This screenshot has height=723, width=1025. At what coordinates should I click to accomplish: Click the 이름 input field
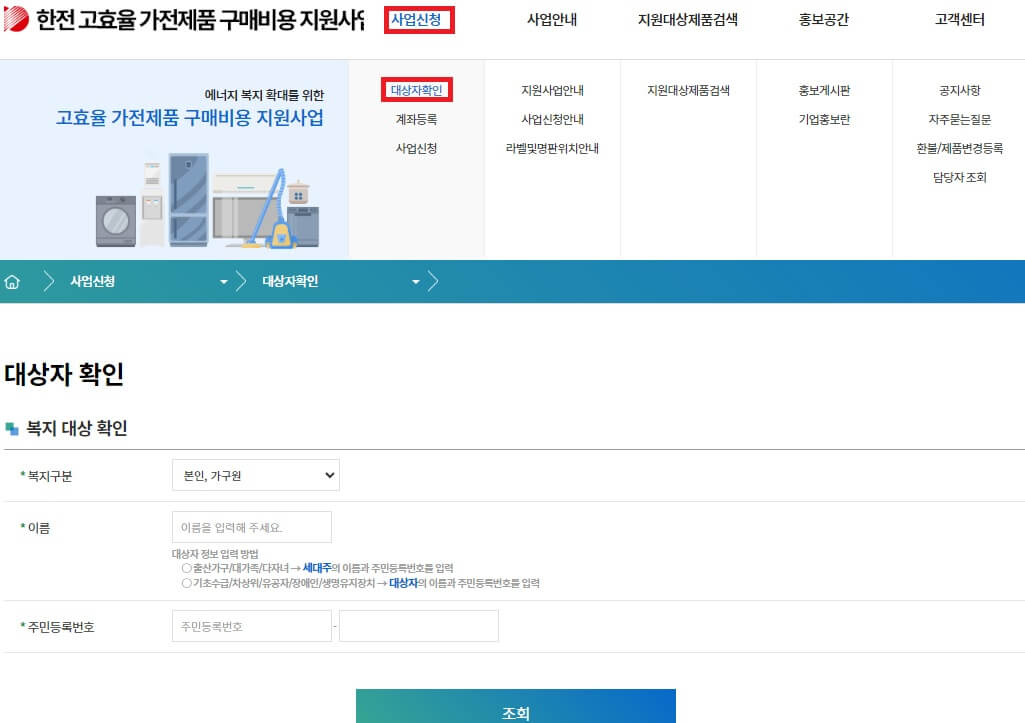pyautogui.click(x=252, y=527)
